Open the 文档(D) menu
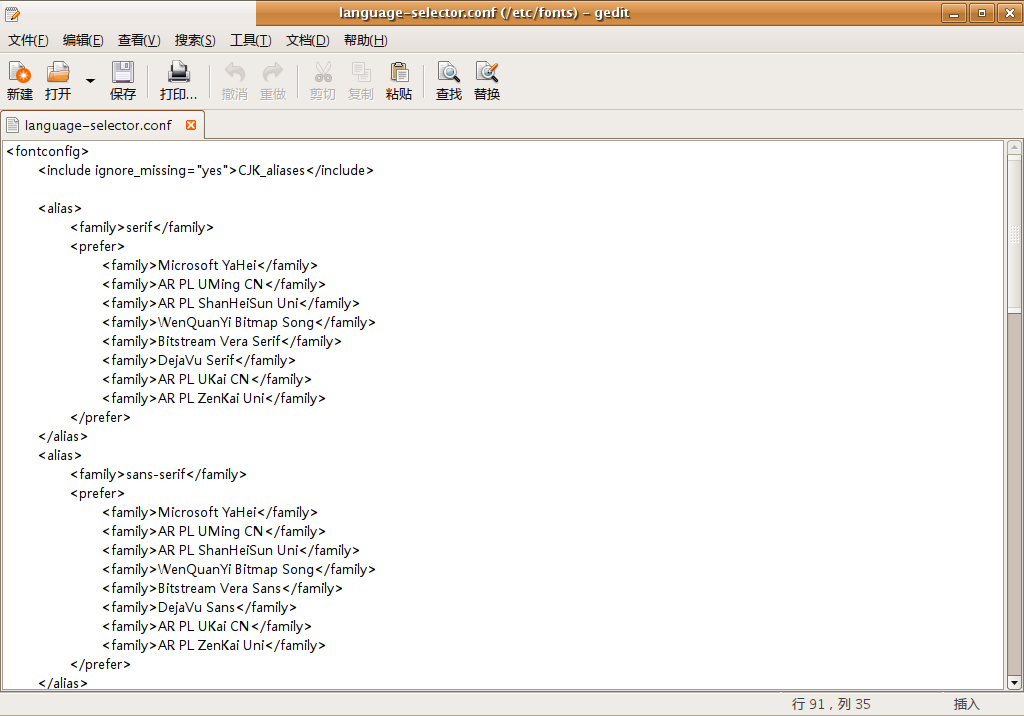Screen dimensions: 1024x716 [308, 41]
